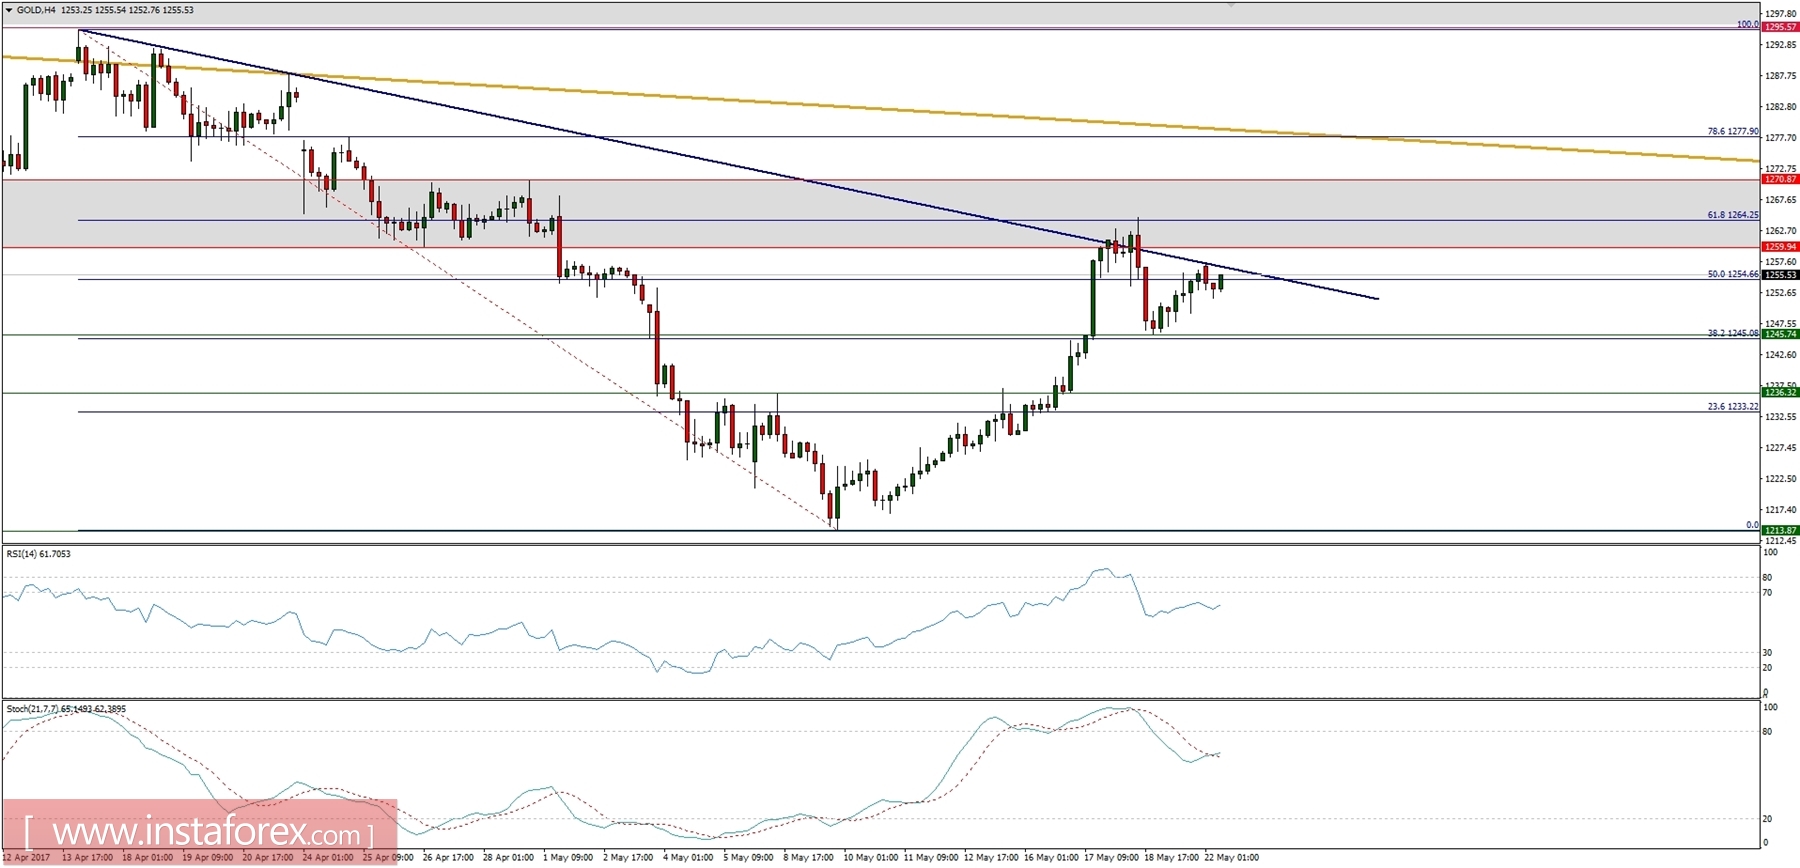Click the 78.6 1277.90 Fibonacci label

1733,131
